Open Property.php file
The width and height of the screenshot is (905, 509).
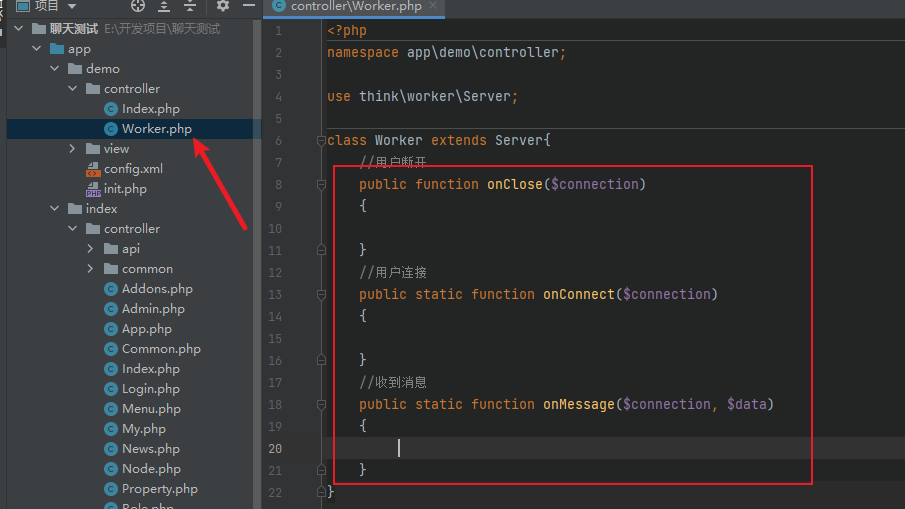(159, 489)
